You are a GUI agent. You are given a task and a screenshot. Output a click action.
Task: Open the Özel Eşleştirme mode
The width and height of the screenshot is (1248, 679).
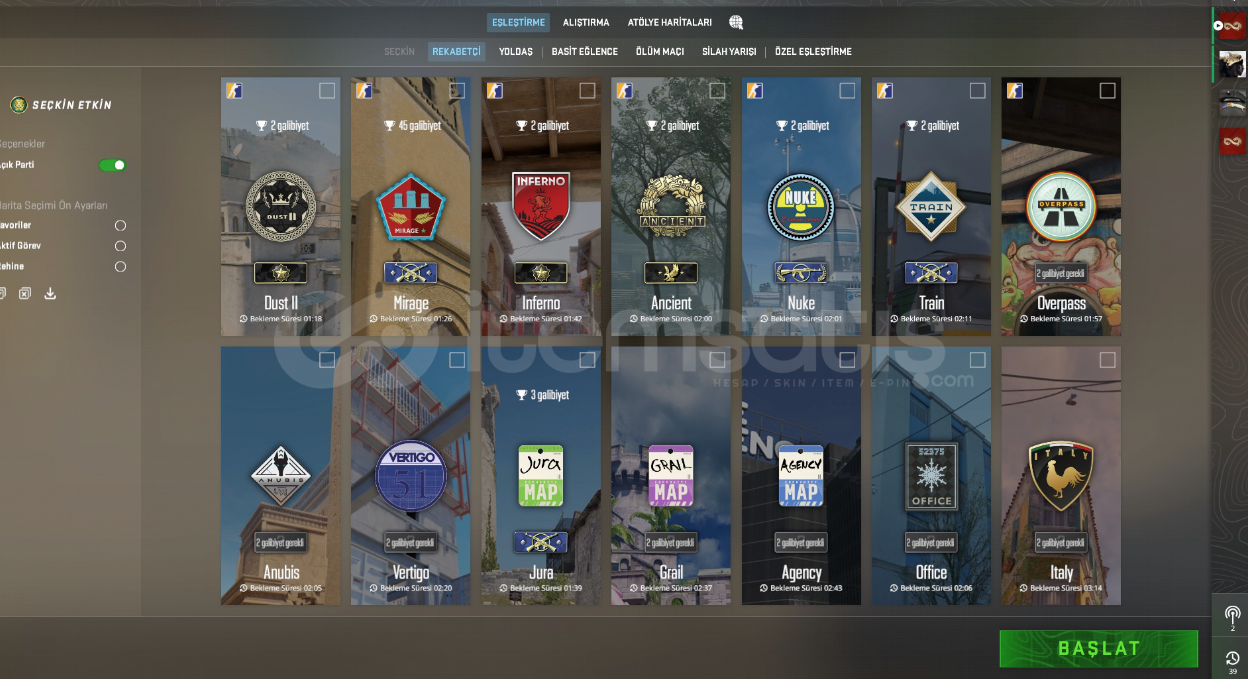click(x=813, y=51)
